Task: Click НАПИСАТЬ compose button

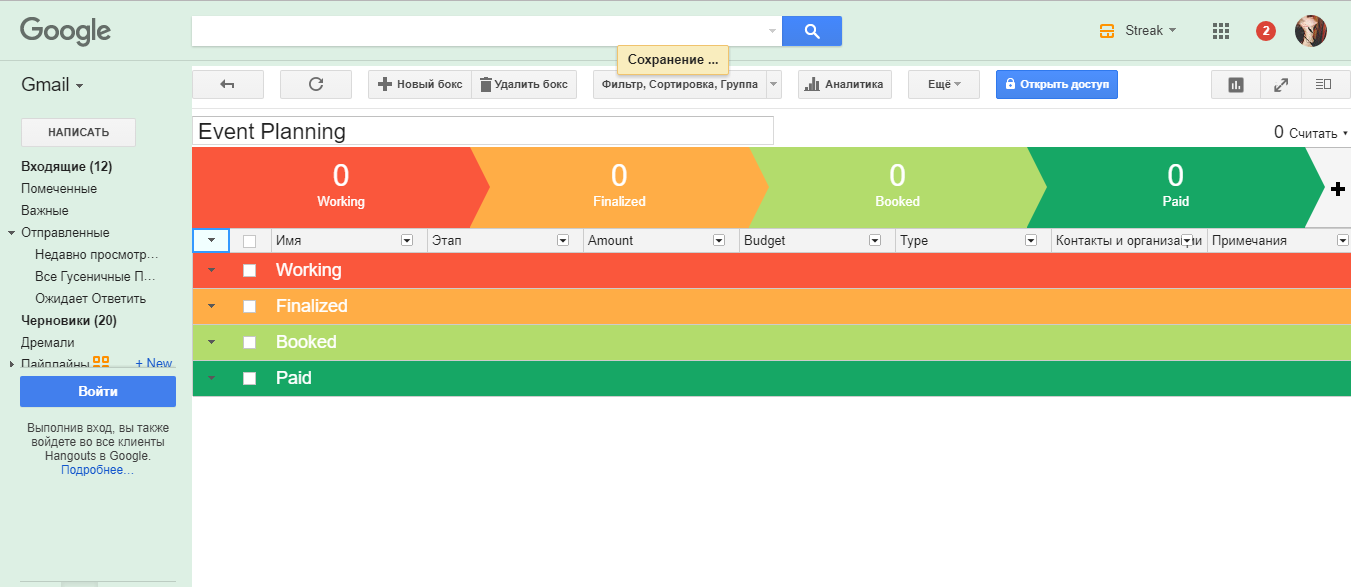Action: [78, 132]
